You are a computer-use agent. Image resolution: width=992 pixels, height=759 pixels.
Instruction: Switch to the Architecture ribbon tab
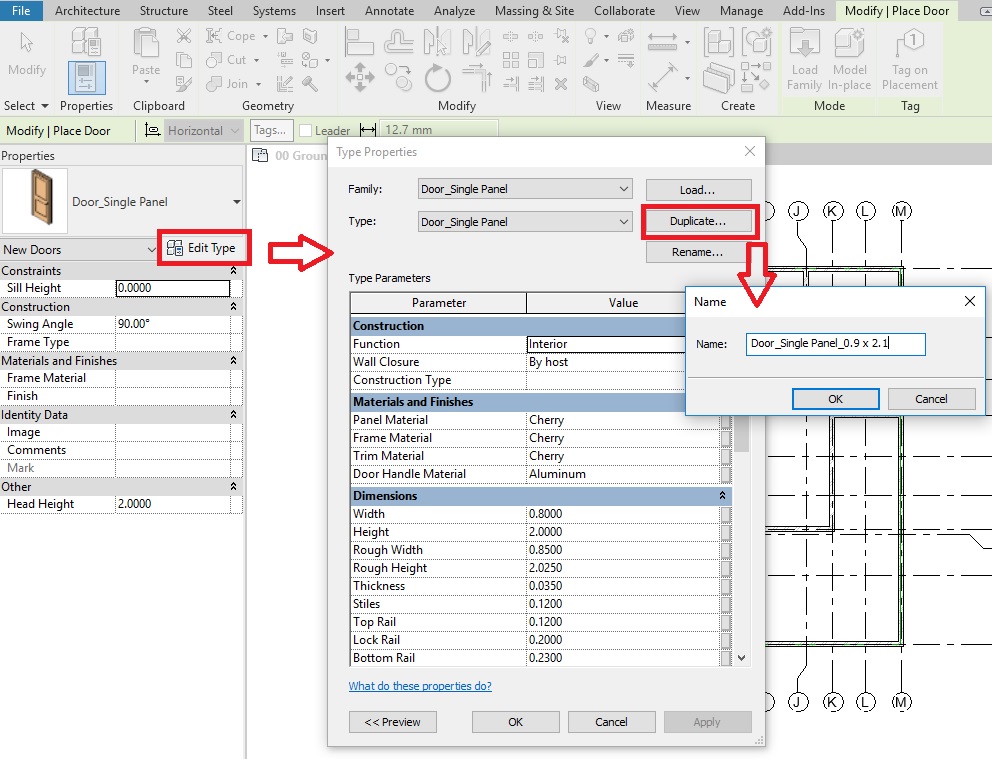point(87,11)
